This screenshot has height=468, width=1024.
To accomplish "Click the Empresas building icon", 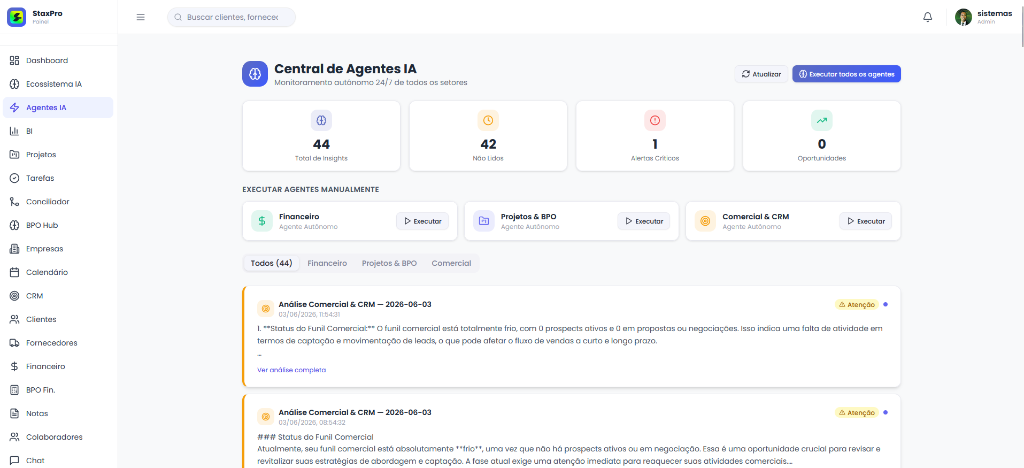I will click(14, 249).
